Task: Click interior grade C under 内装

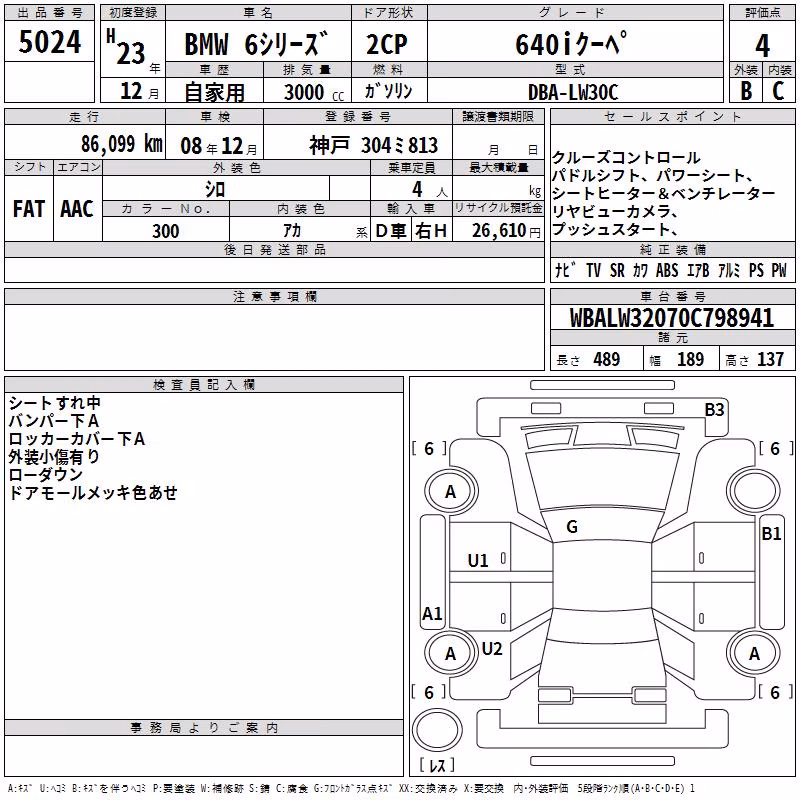Action: click(x=778, y=91)
